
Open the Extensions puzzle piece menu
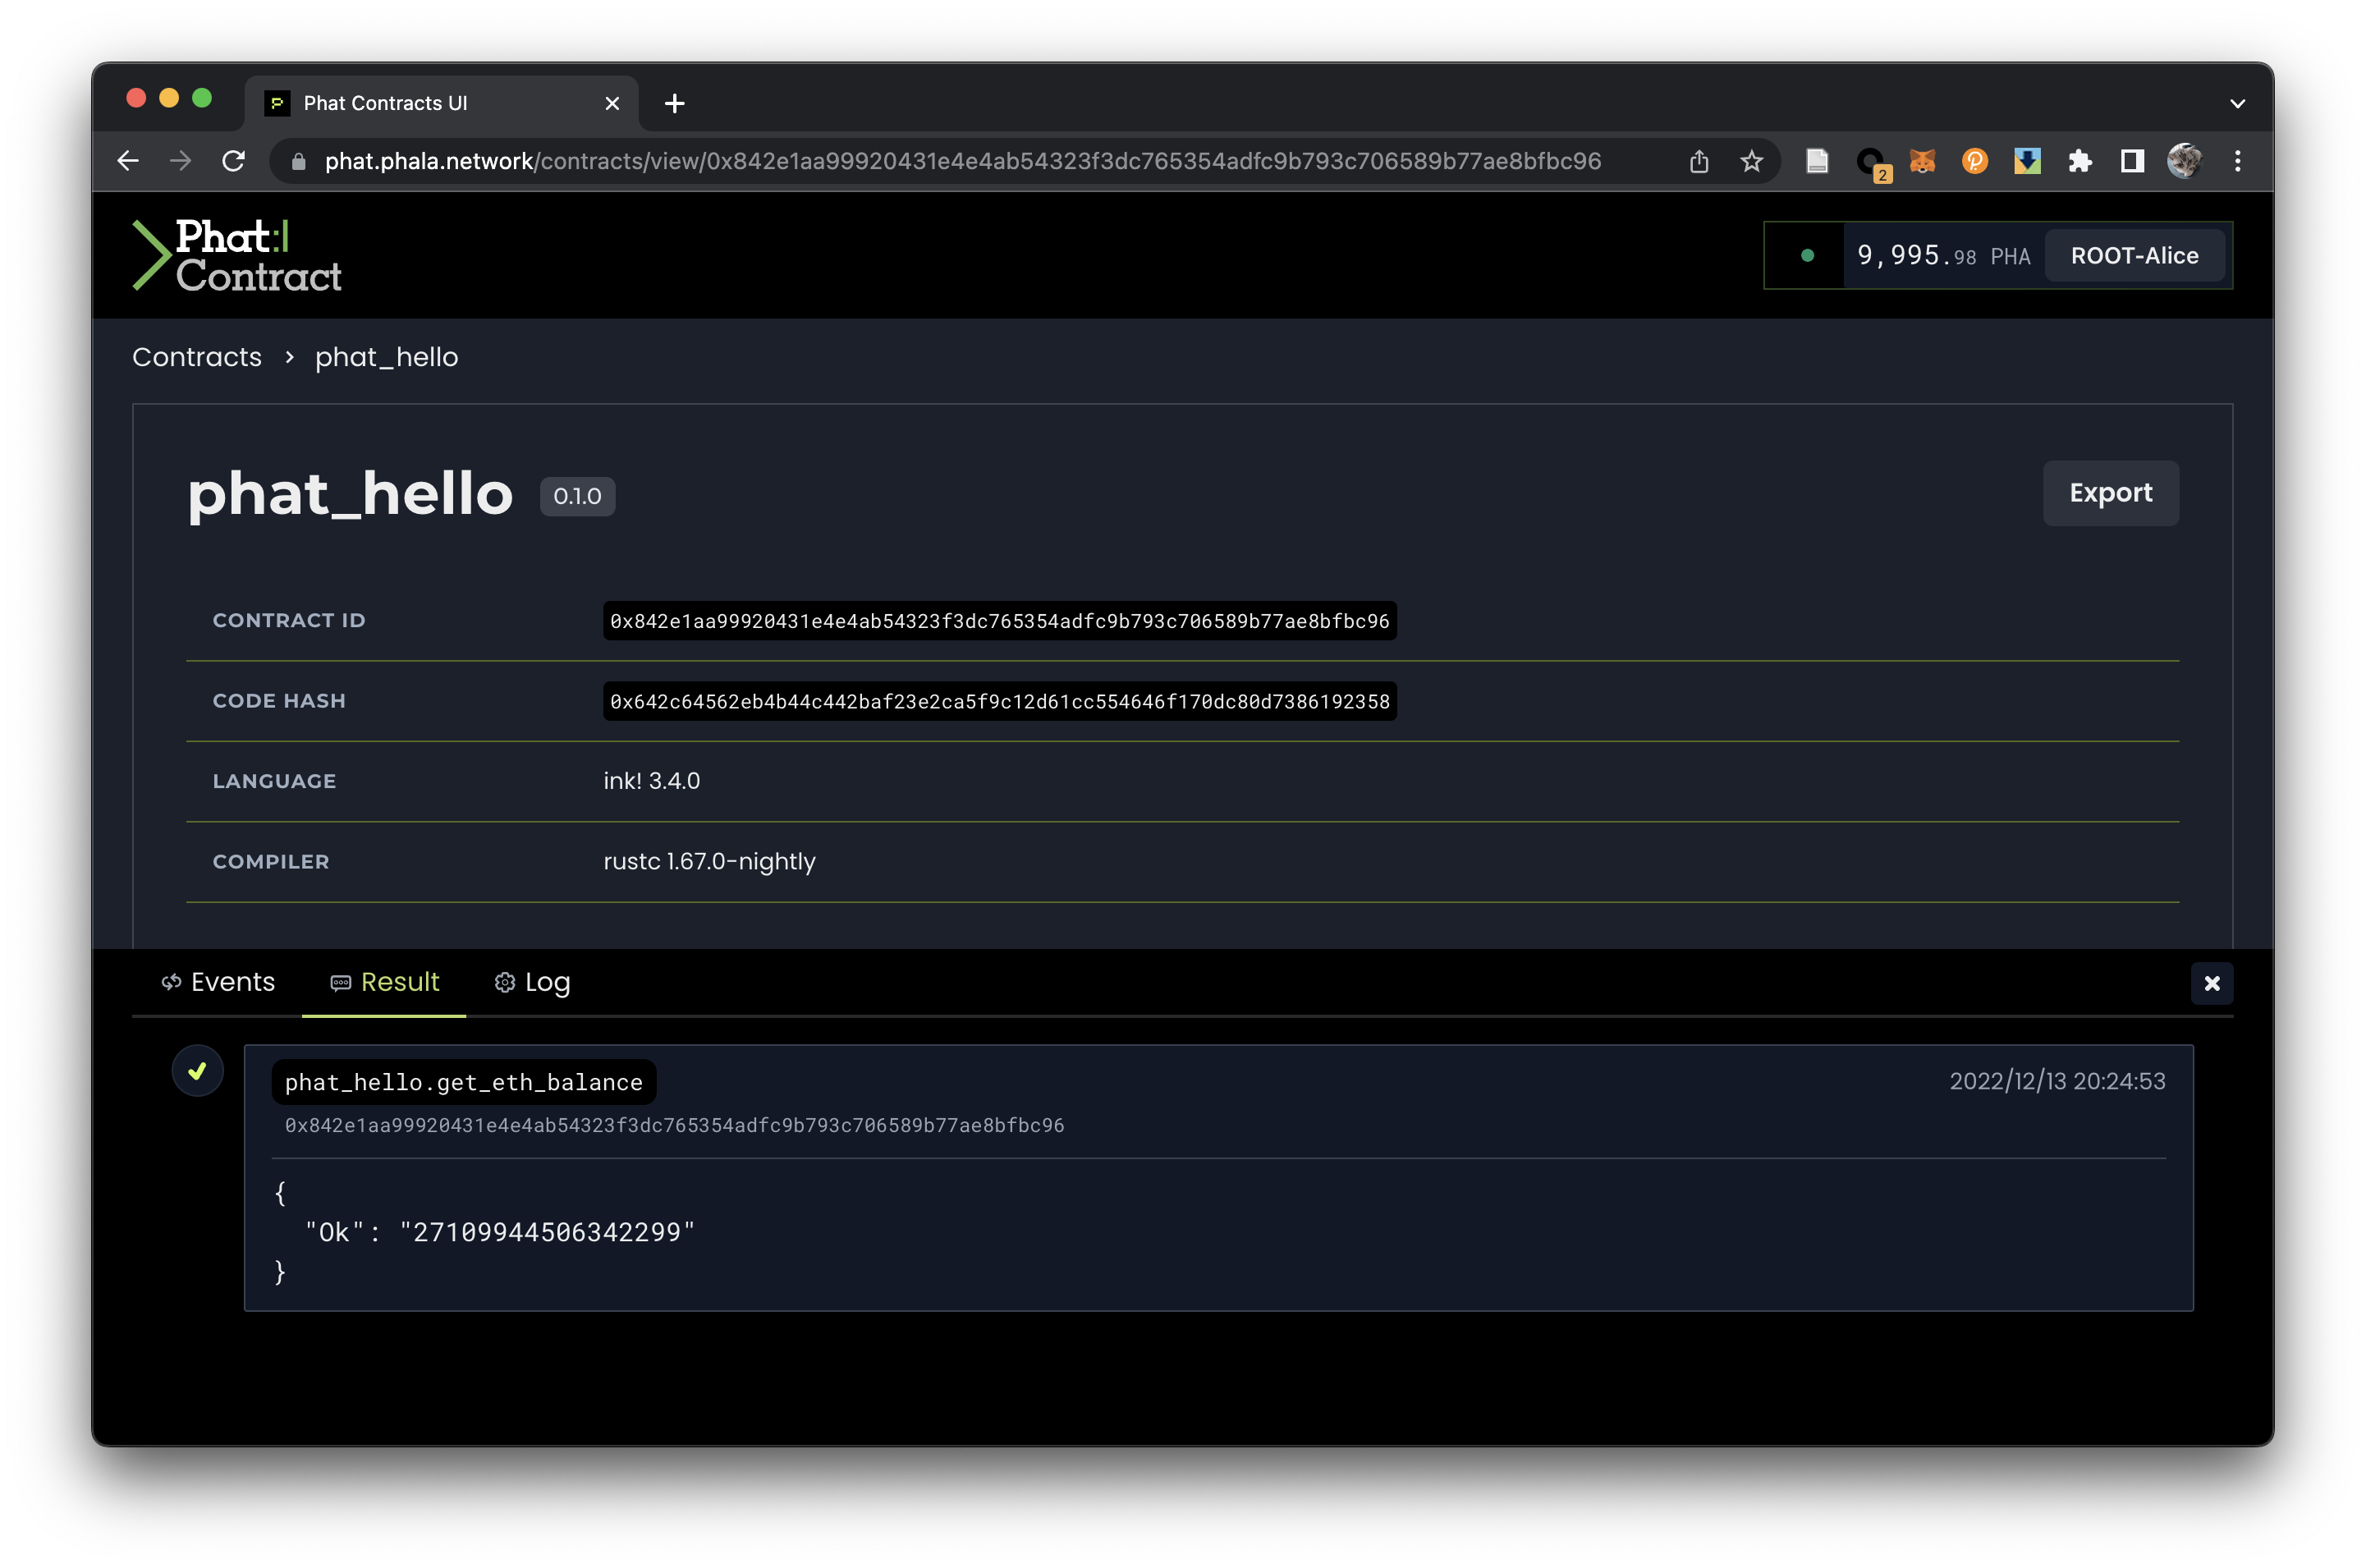2079,161
